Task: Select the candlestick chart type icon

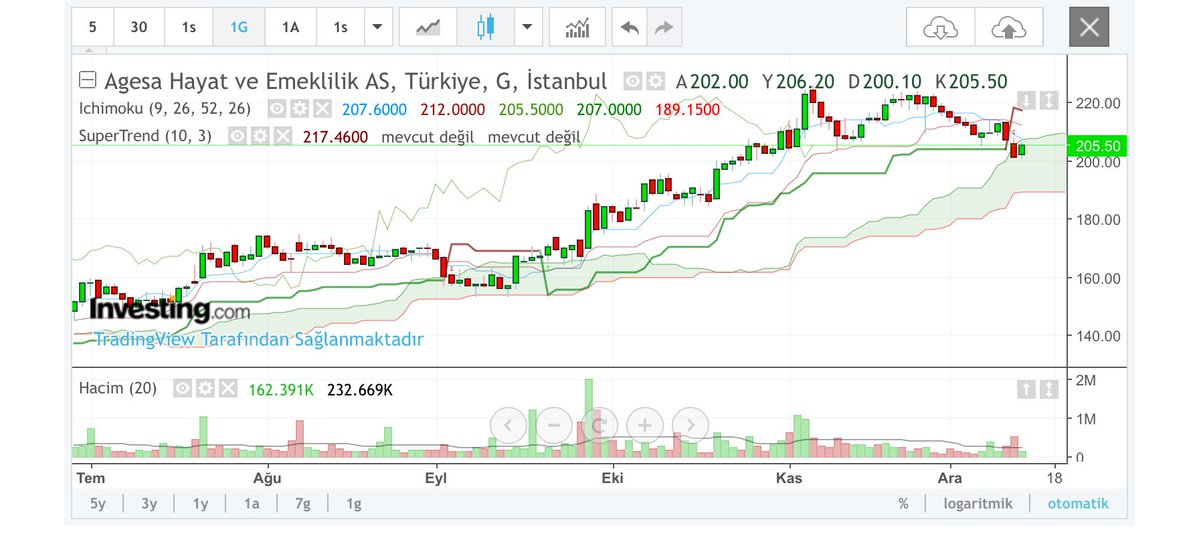Action: (486, 28)
